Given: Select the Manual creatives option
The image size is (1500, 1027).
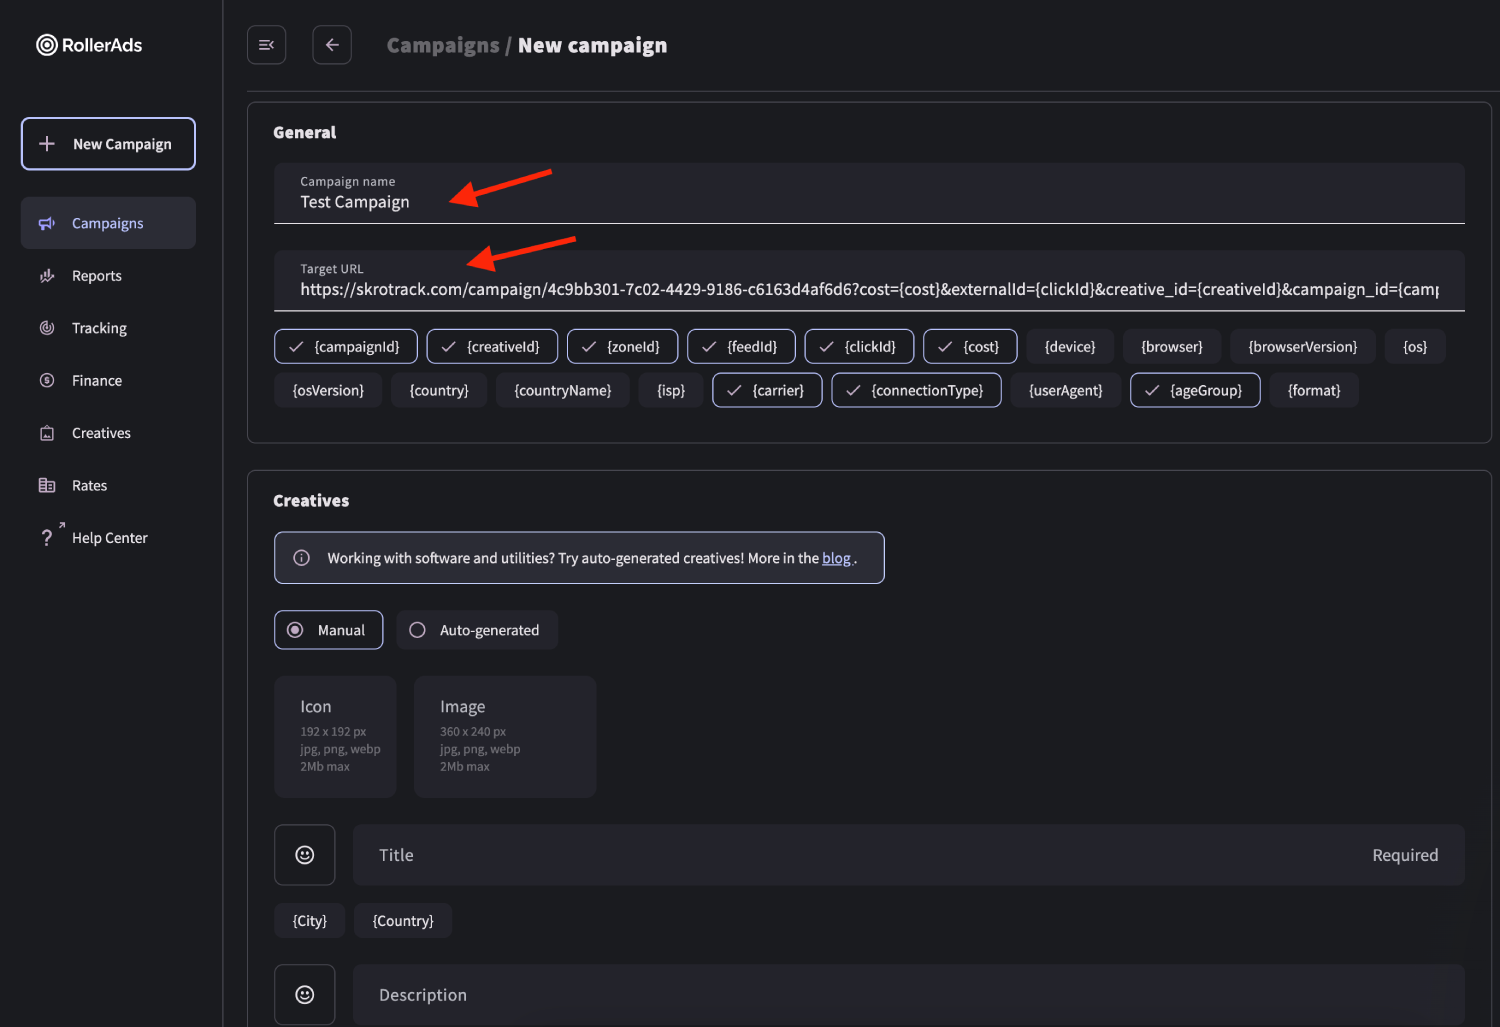Looking at the screenshot, I should click(x=329, y=630).
